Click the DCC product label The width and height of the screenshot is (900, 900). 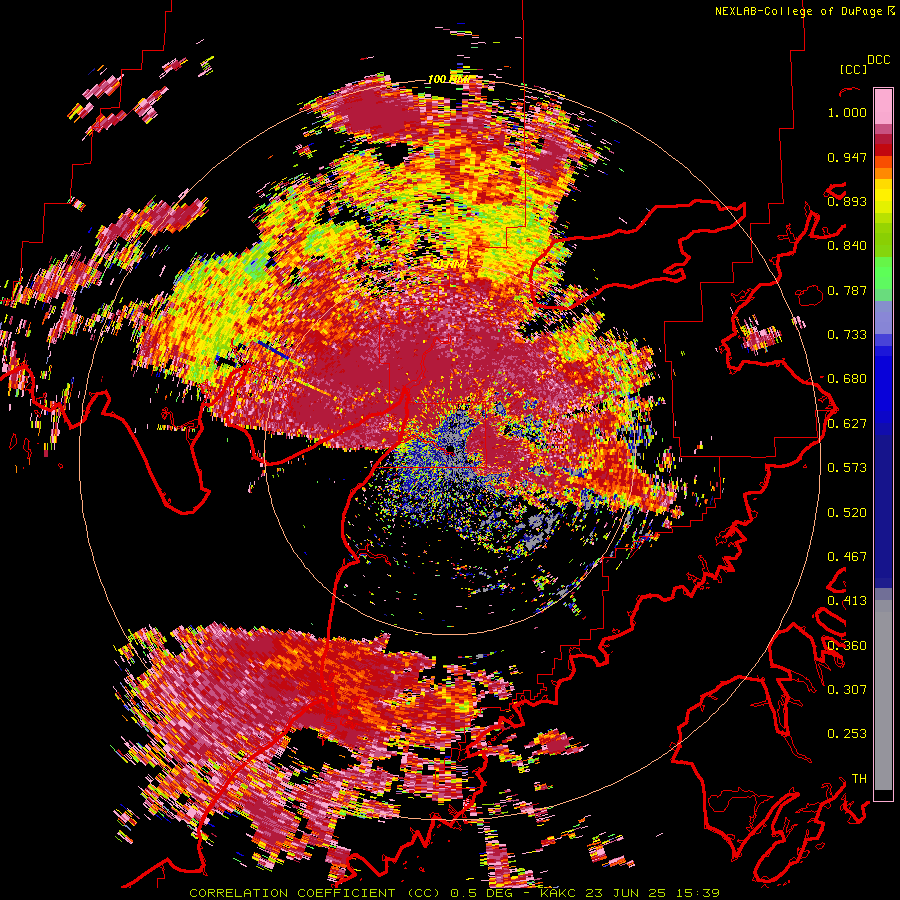click(x=878, y=60)
